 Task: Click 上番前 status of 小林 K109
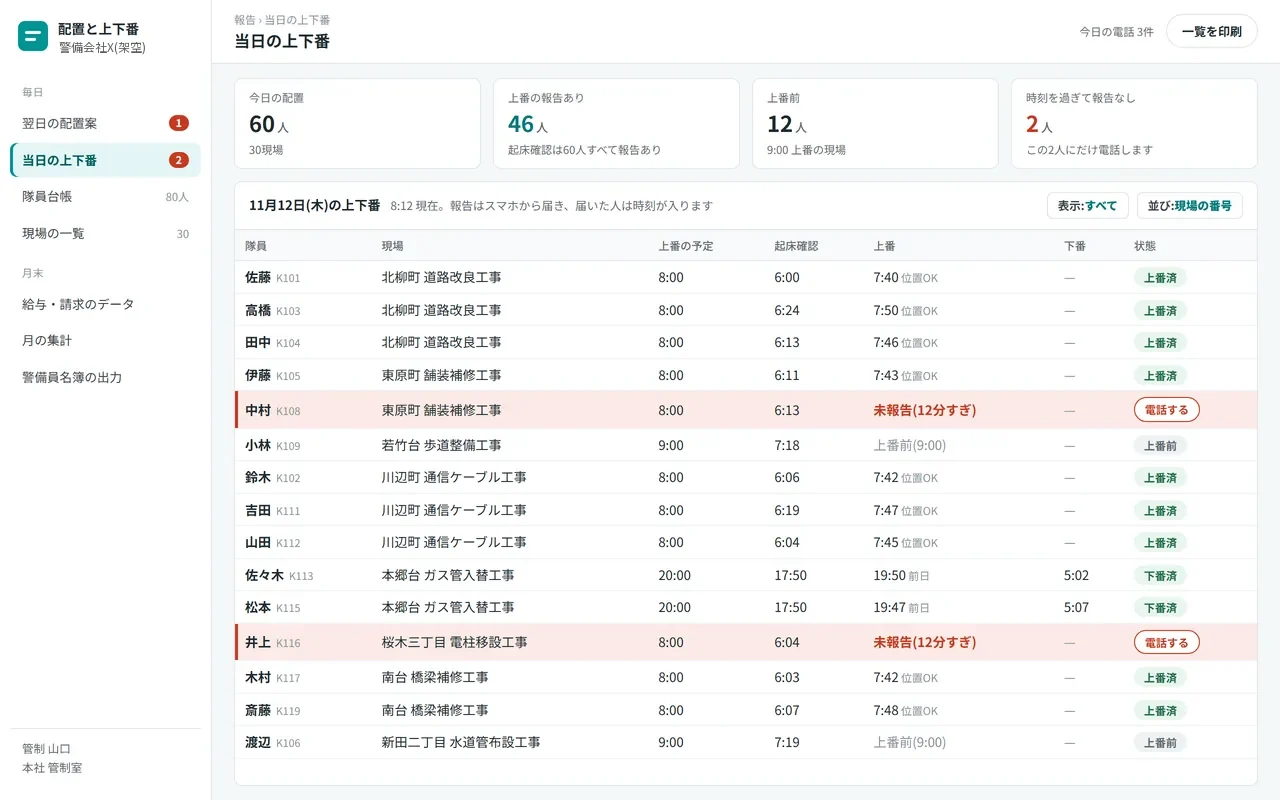pos(1160,446)
